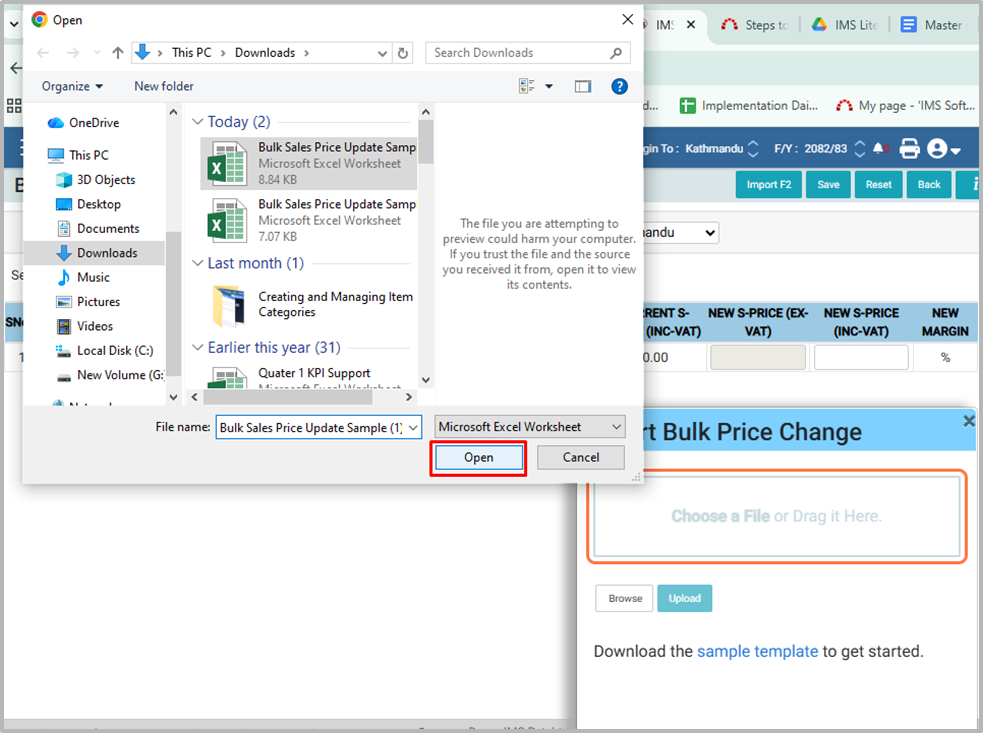Open the change view options dropdown
The image size is (983, 733).
549,87
